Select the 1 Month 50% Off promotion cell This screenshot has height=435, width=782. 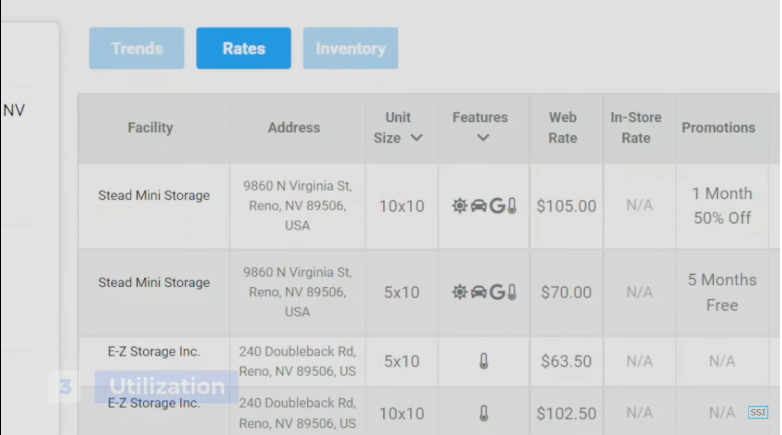tap(722, 206)
